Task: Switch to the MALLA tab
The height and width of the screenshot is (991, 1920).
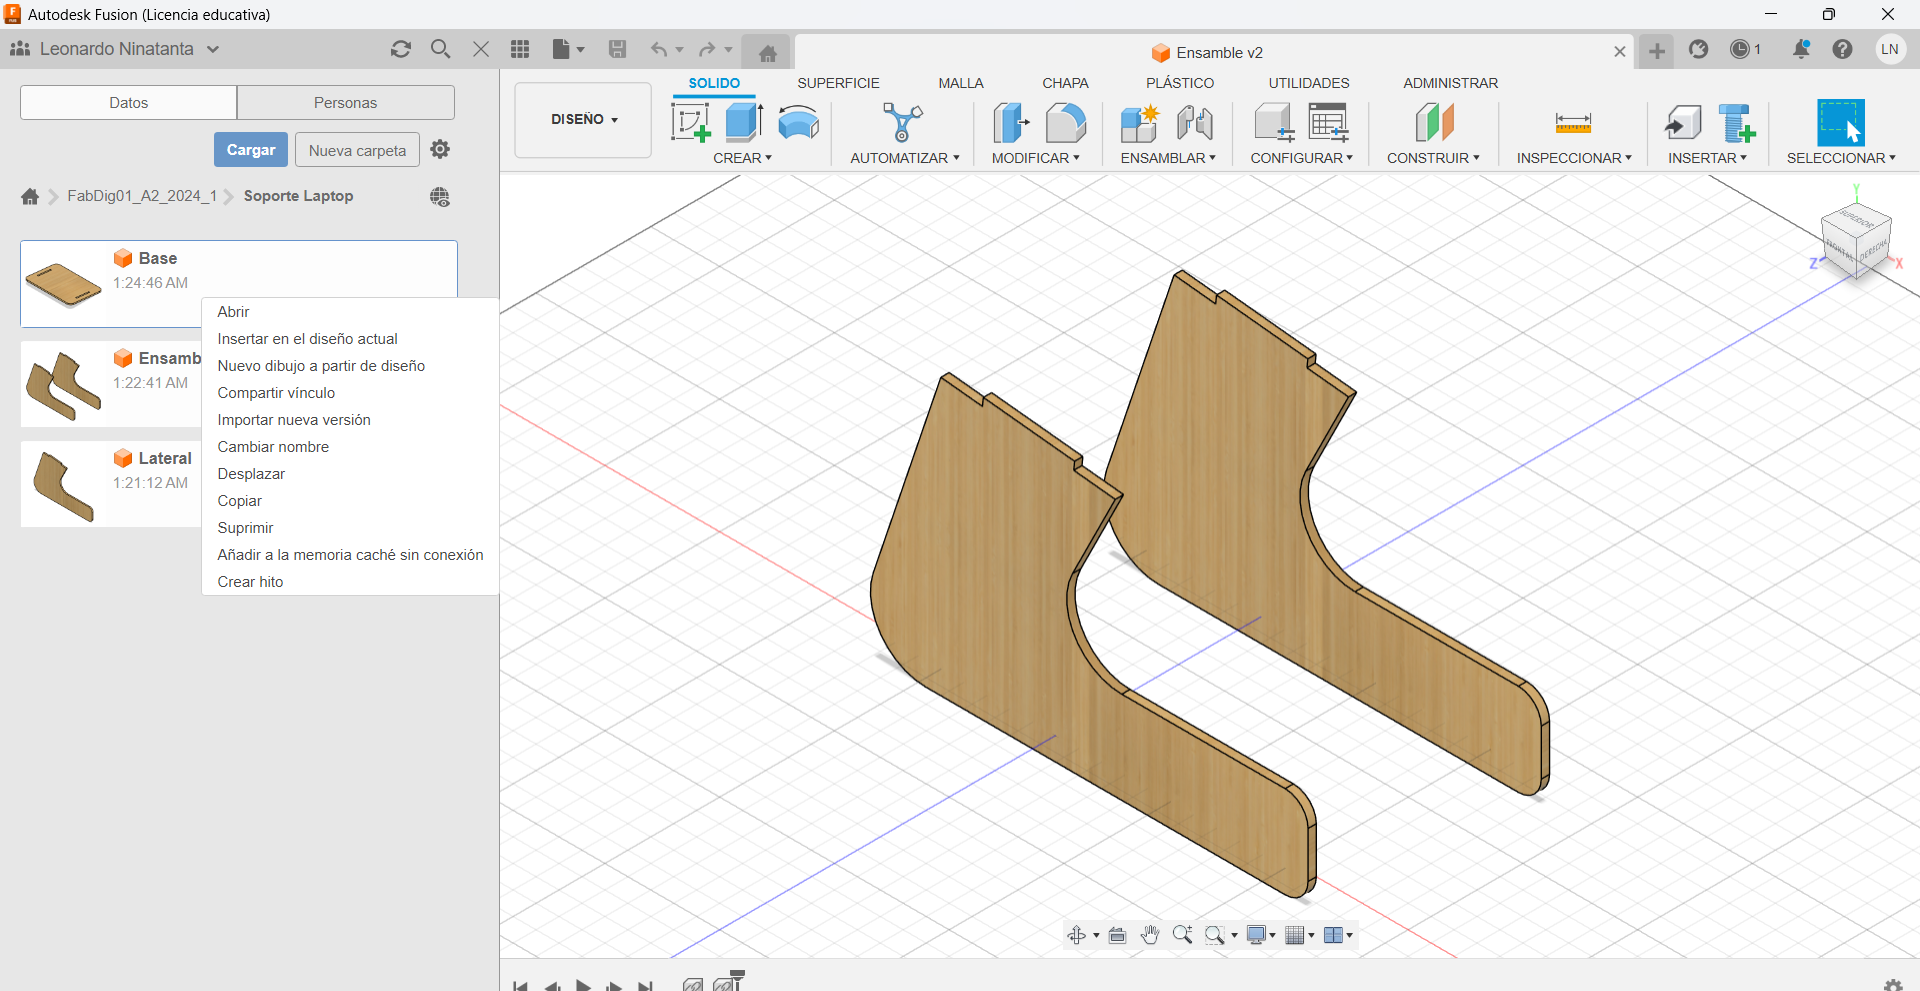Action: (961, 83)
